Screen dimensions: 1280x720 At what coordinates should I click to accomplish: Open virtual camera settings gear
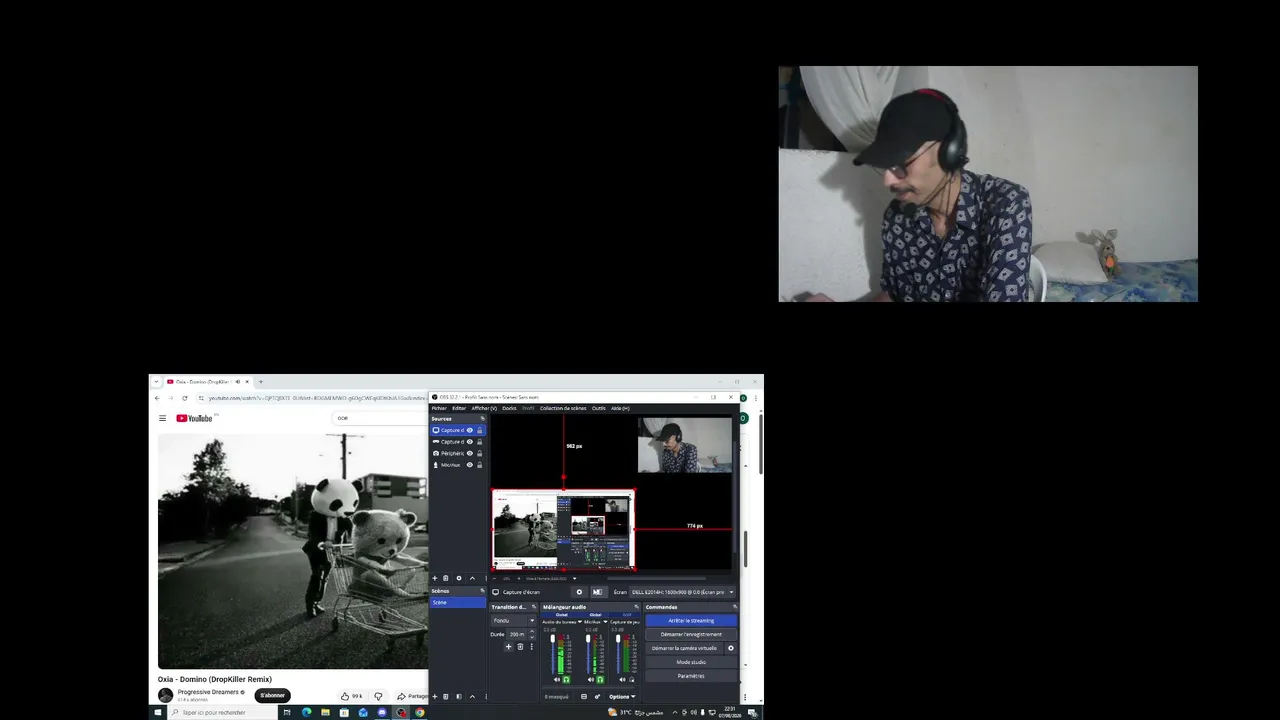pos(731,648)
